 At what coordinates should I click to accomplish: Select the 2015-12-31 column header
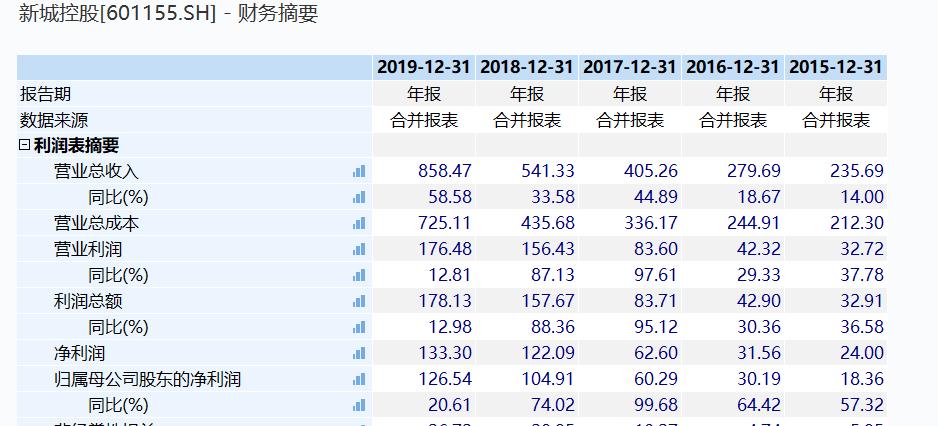[x=836, y=67]
